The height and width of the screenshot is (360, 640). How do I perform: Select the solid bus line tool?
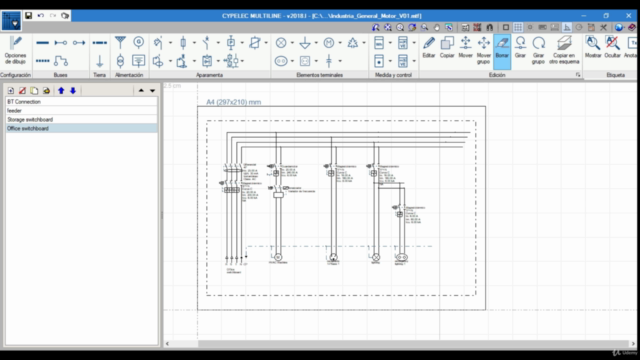(42, 42)
